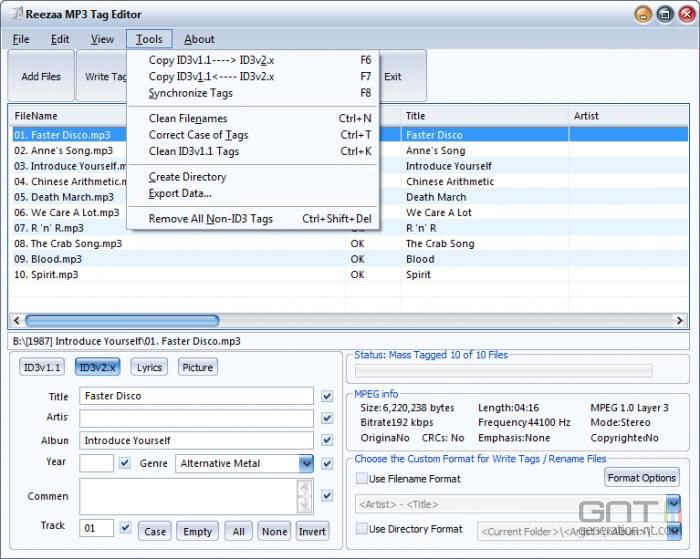700x559 pixels.
Task: Enable Use Filename Format checkbox
Action: point(361,478)
